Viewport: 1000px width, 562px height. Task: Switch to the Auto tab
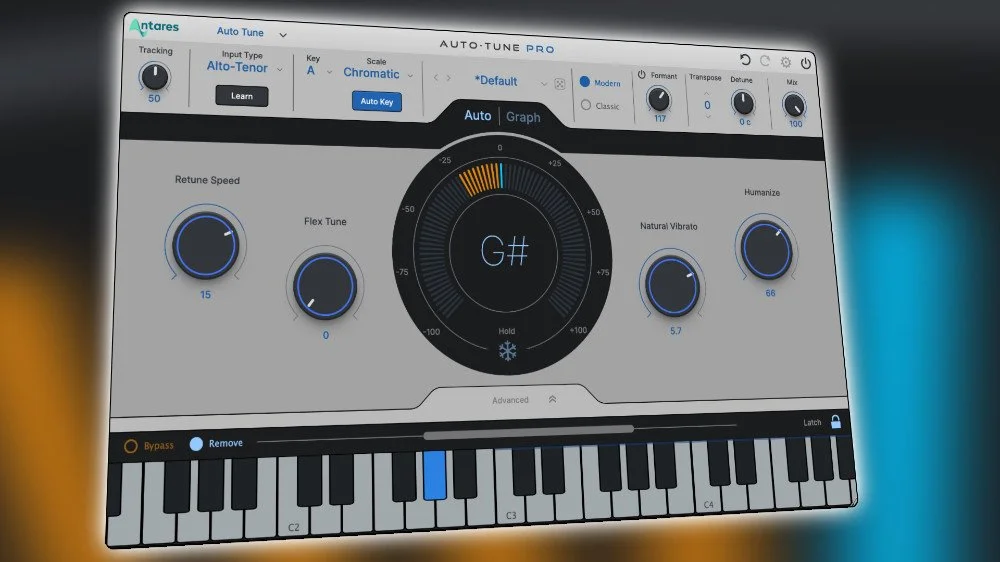tap(478, 115)
